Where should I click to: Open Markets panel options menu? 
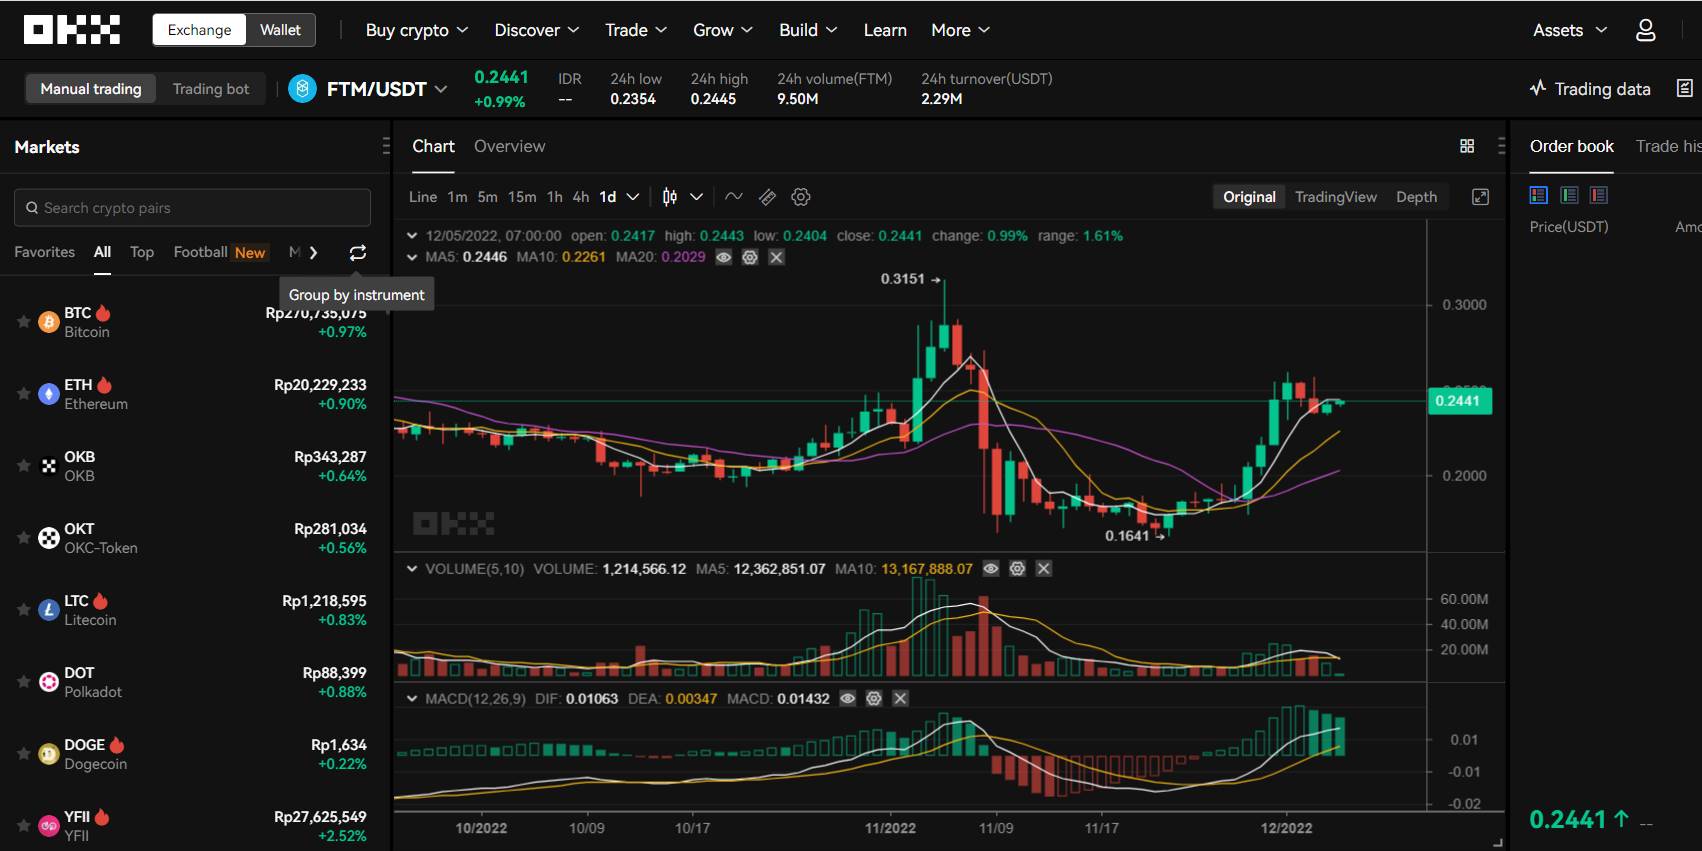(386, 146)
